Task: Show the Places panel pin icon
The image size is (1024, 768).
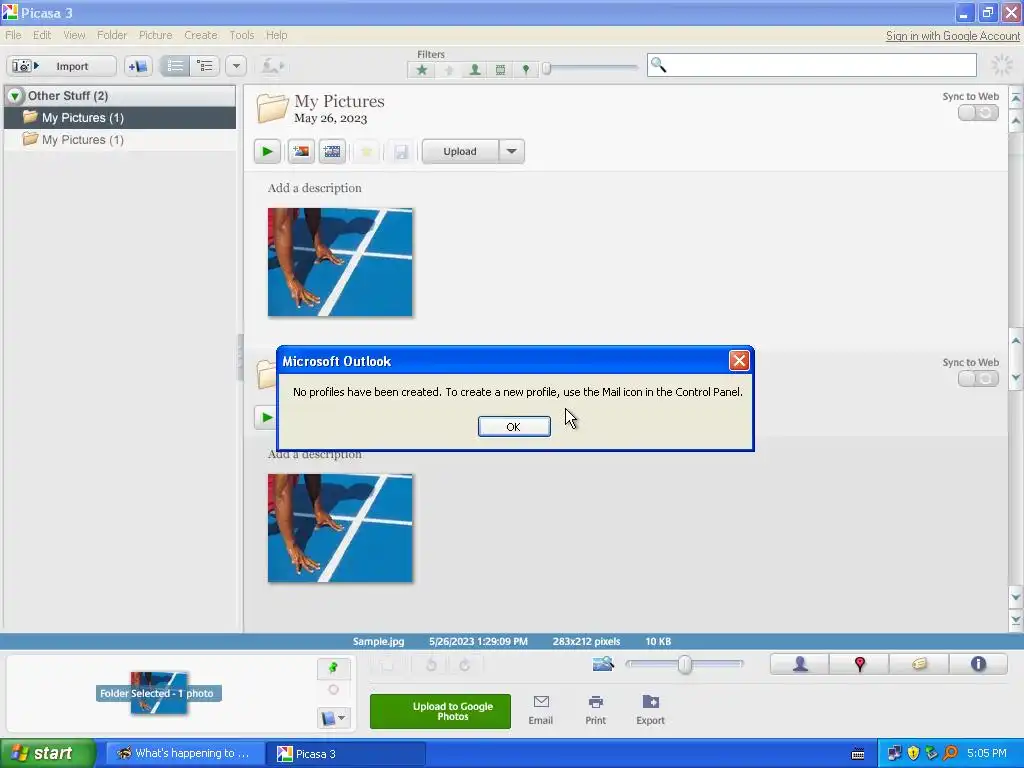Action: click(x=859, y=664)
